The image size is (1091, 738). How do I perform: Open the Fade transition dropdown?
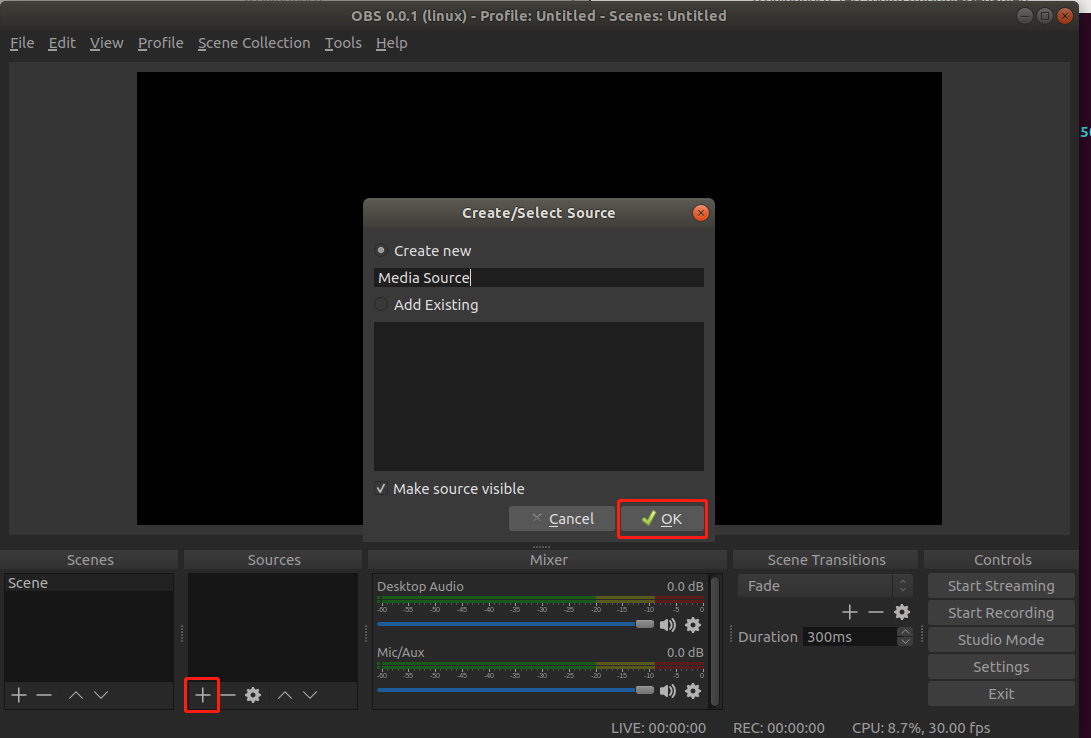coord(825,586)
